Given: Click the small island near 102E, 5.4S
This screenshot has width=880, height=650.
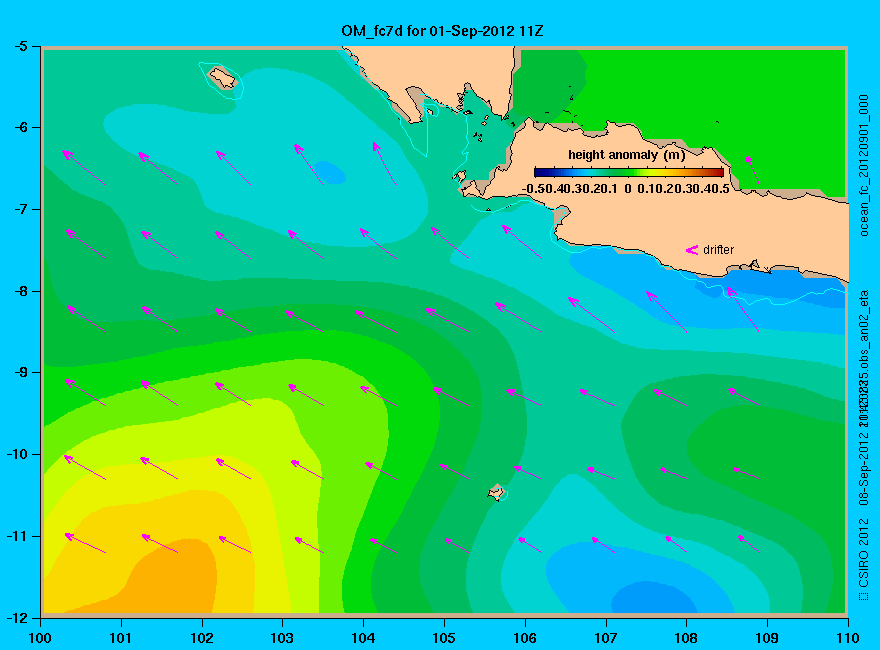Looking at the screenshot, I should [223, 77].
